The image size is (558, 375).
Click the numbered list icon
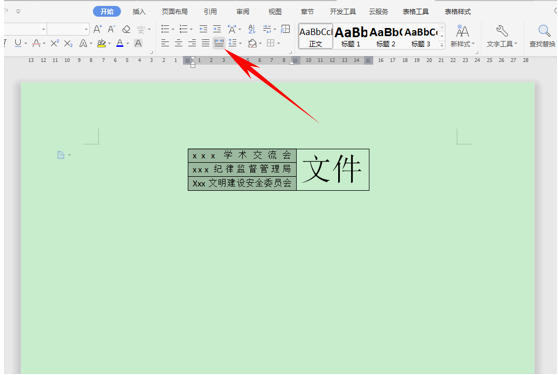tap(183, 29)
